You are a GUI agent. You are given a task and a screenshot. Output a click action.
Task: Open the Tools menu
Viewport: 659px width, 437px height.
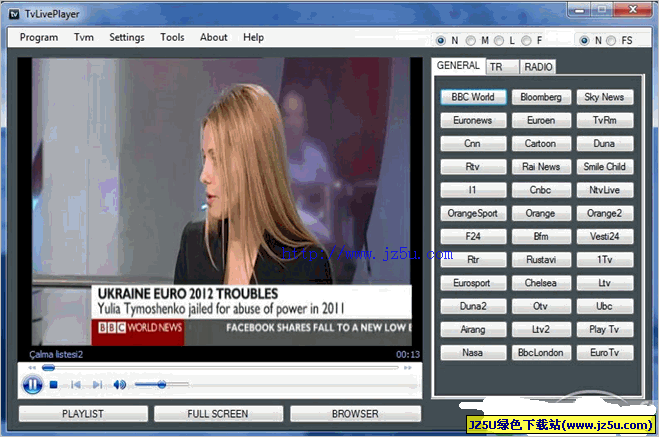tap(172, 37)
